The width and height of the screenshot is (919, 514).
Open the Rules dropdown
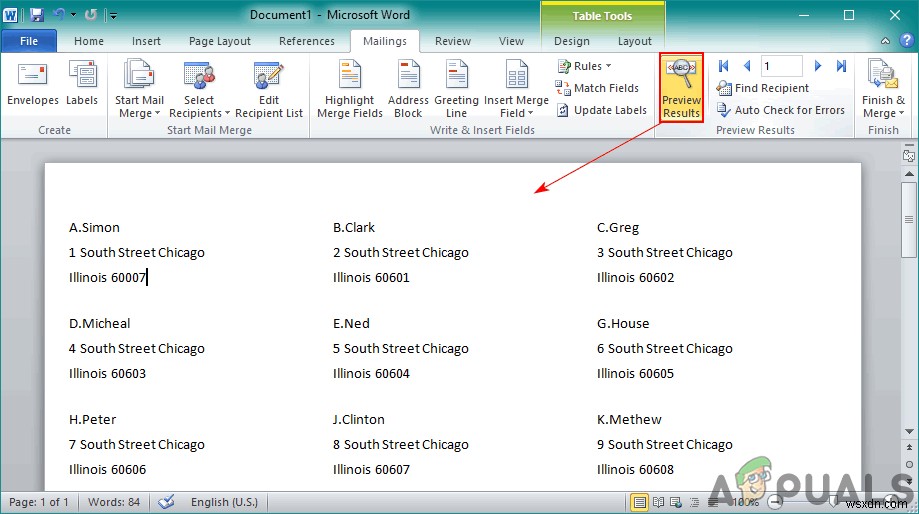click(584, 66)
